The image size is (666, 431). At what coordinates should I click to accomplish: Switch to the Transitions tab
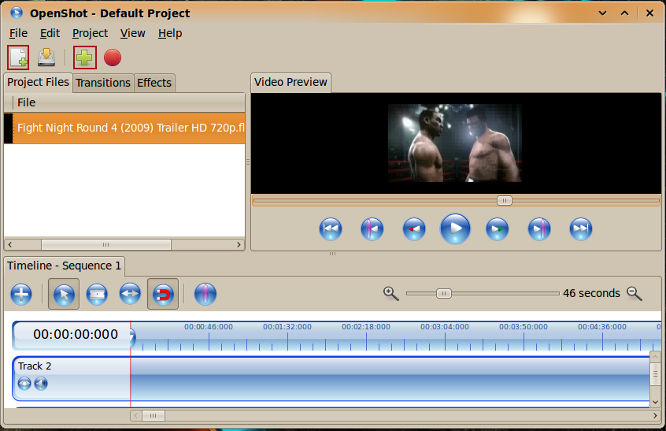(x=103, y=83)
